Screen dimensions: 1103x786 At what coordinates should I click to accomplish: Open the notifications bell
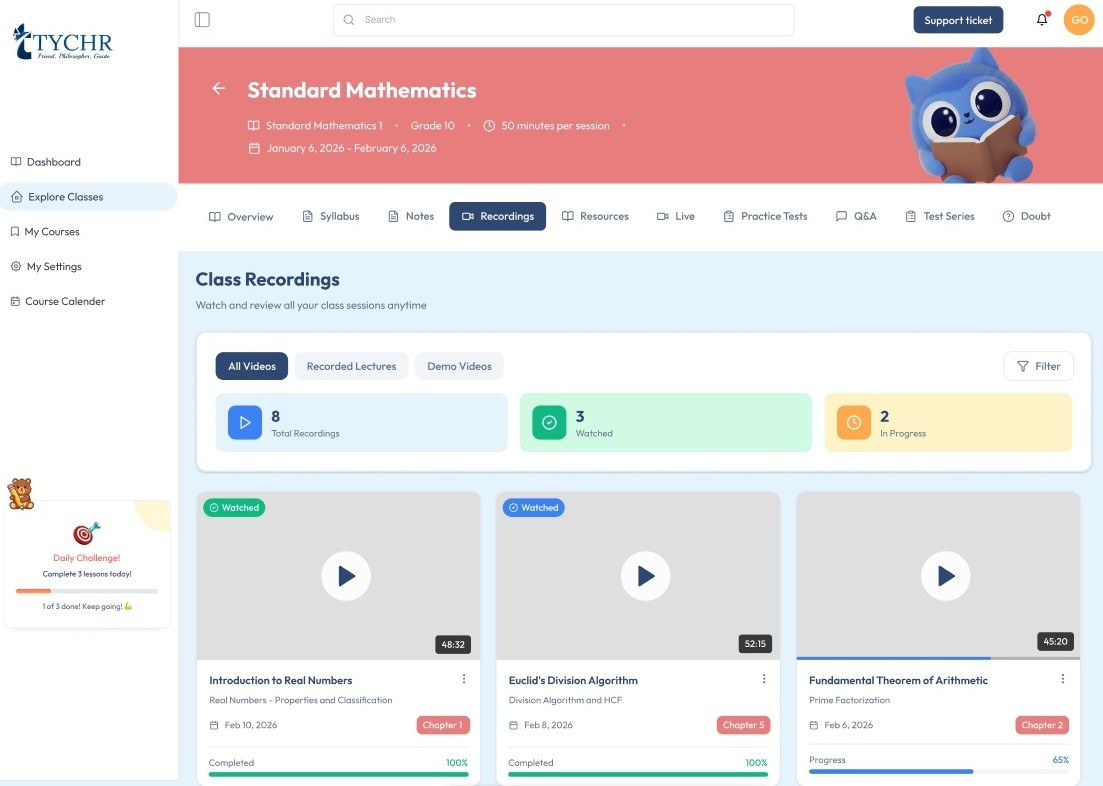[x=1042, y=20]
